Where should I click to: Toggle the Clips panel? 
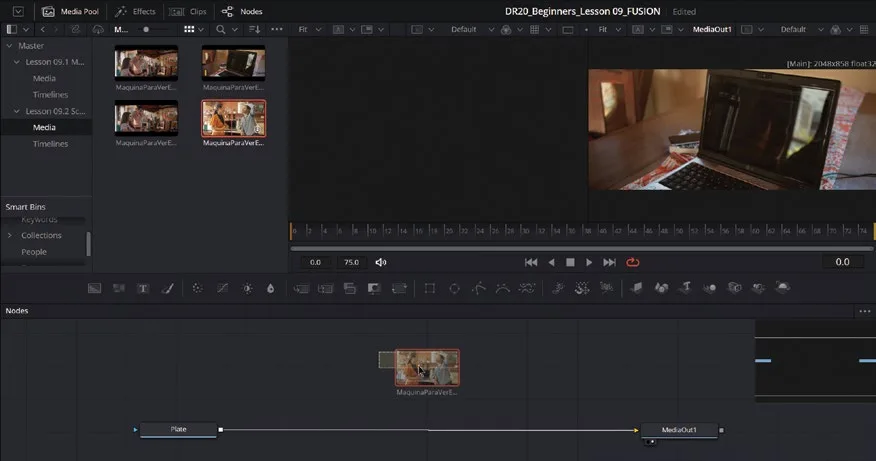click(x=188, y=11)
